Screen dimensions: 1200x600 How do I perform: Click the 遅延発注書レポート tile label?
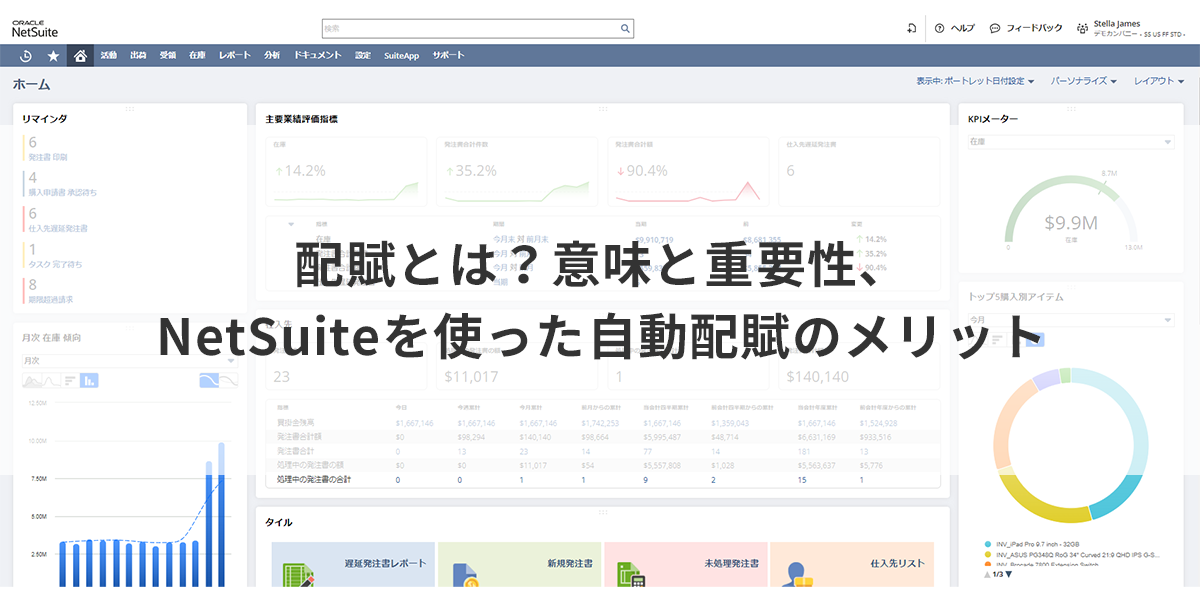384,564
